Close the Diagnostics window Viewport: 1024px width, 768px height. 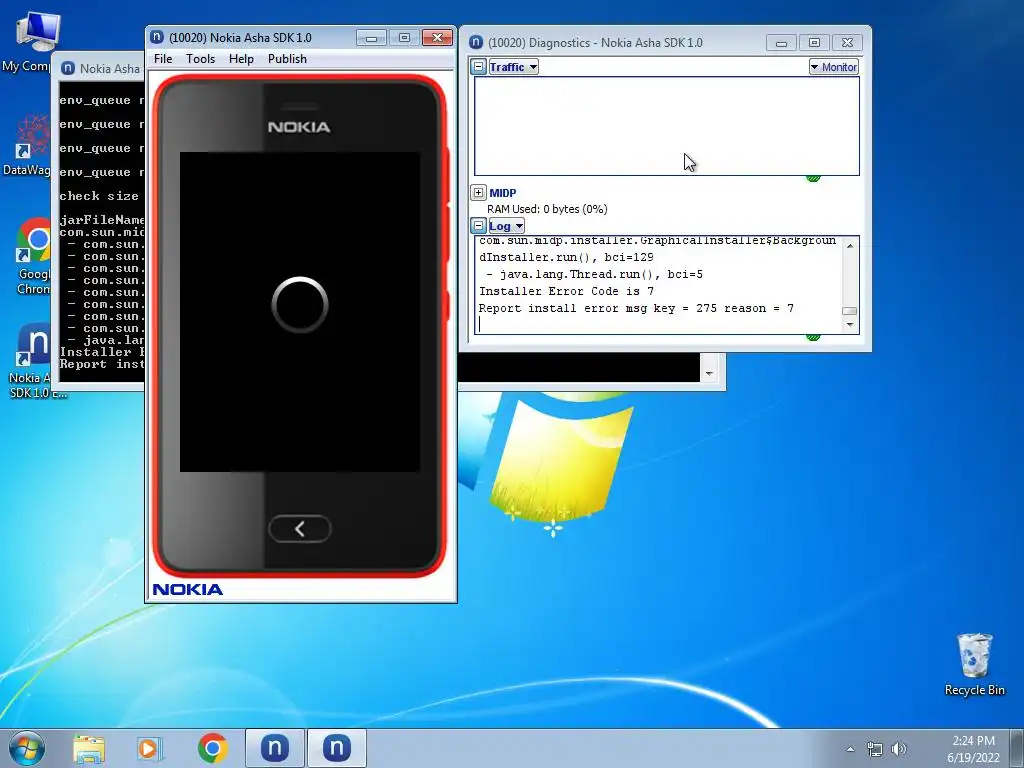point(848,43)
